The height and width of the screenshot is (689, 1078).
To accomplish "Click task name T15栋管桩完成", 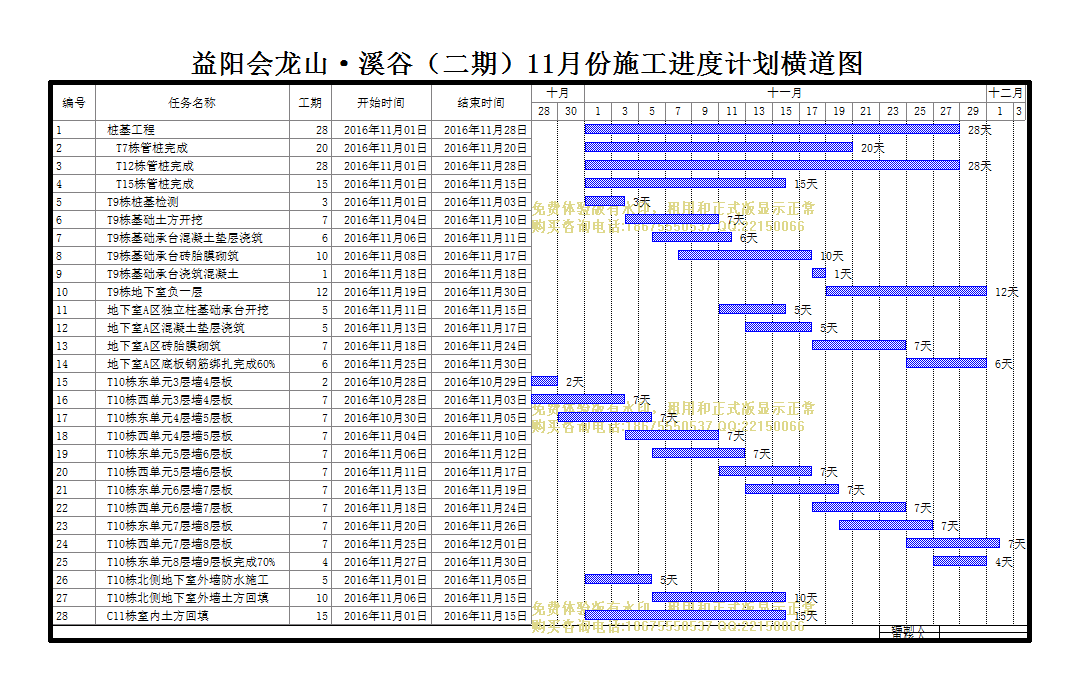I will click(x=155, y=184).
